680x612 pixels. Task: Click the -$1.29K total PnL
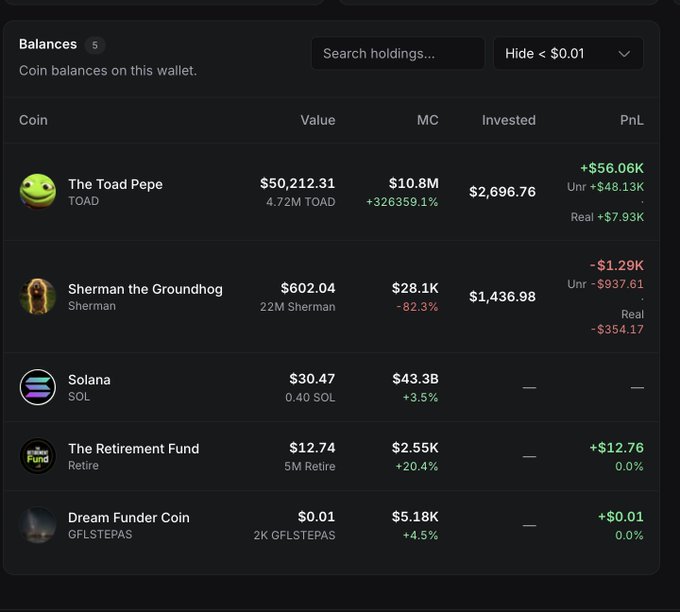pyautogui.click(x=617, y=265)
